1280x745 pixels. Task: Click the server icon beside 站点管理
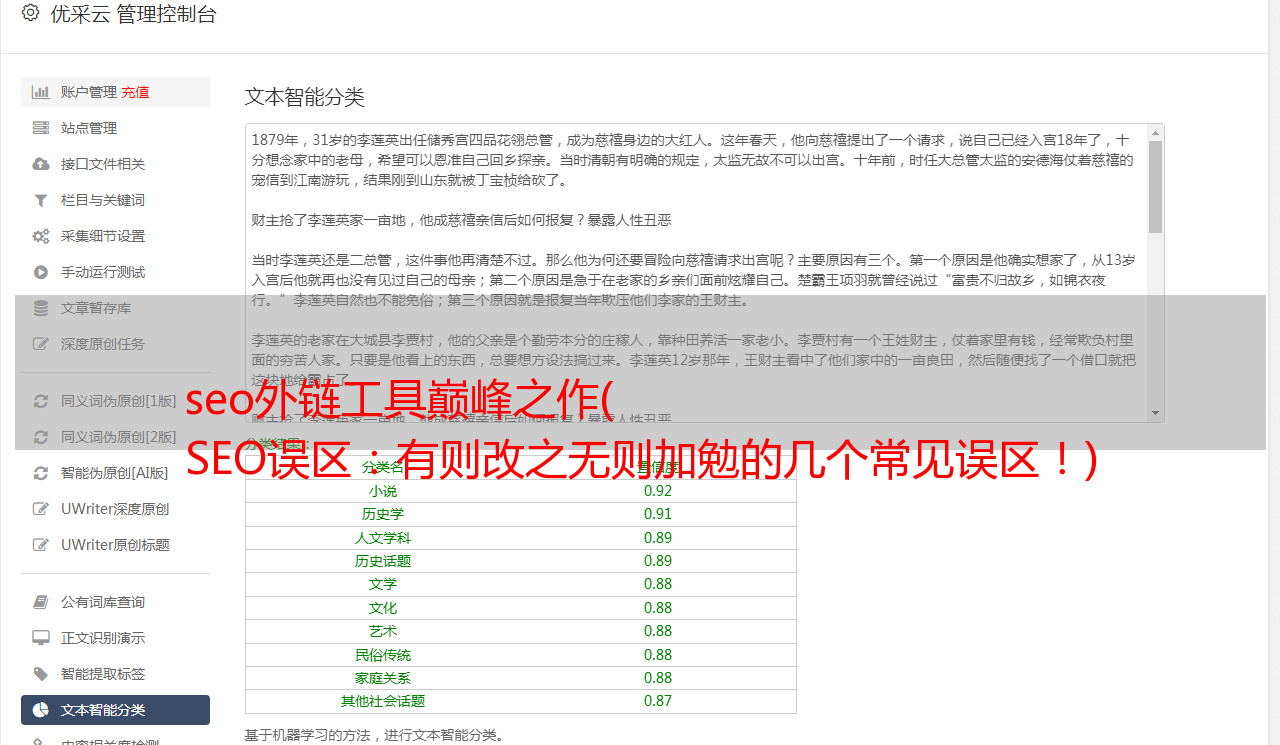click(x=41, y=128)
